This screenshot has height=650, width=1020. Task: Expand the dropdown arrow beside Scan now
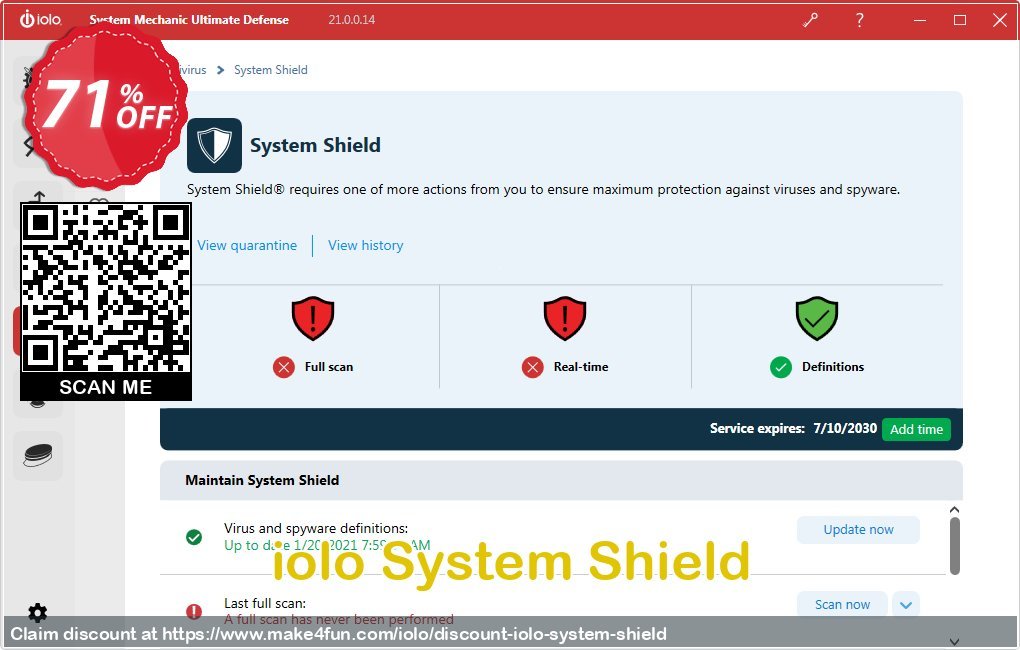pyautogui.click(x=906, y=604)
